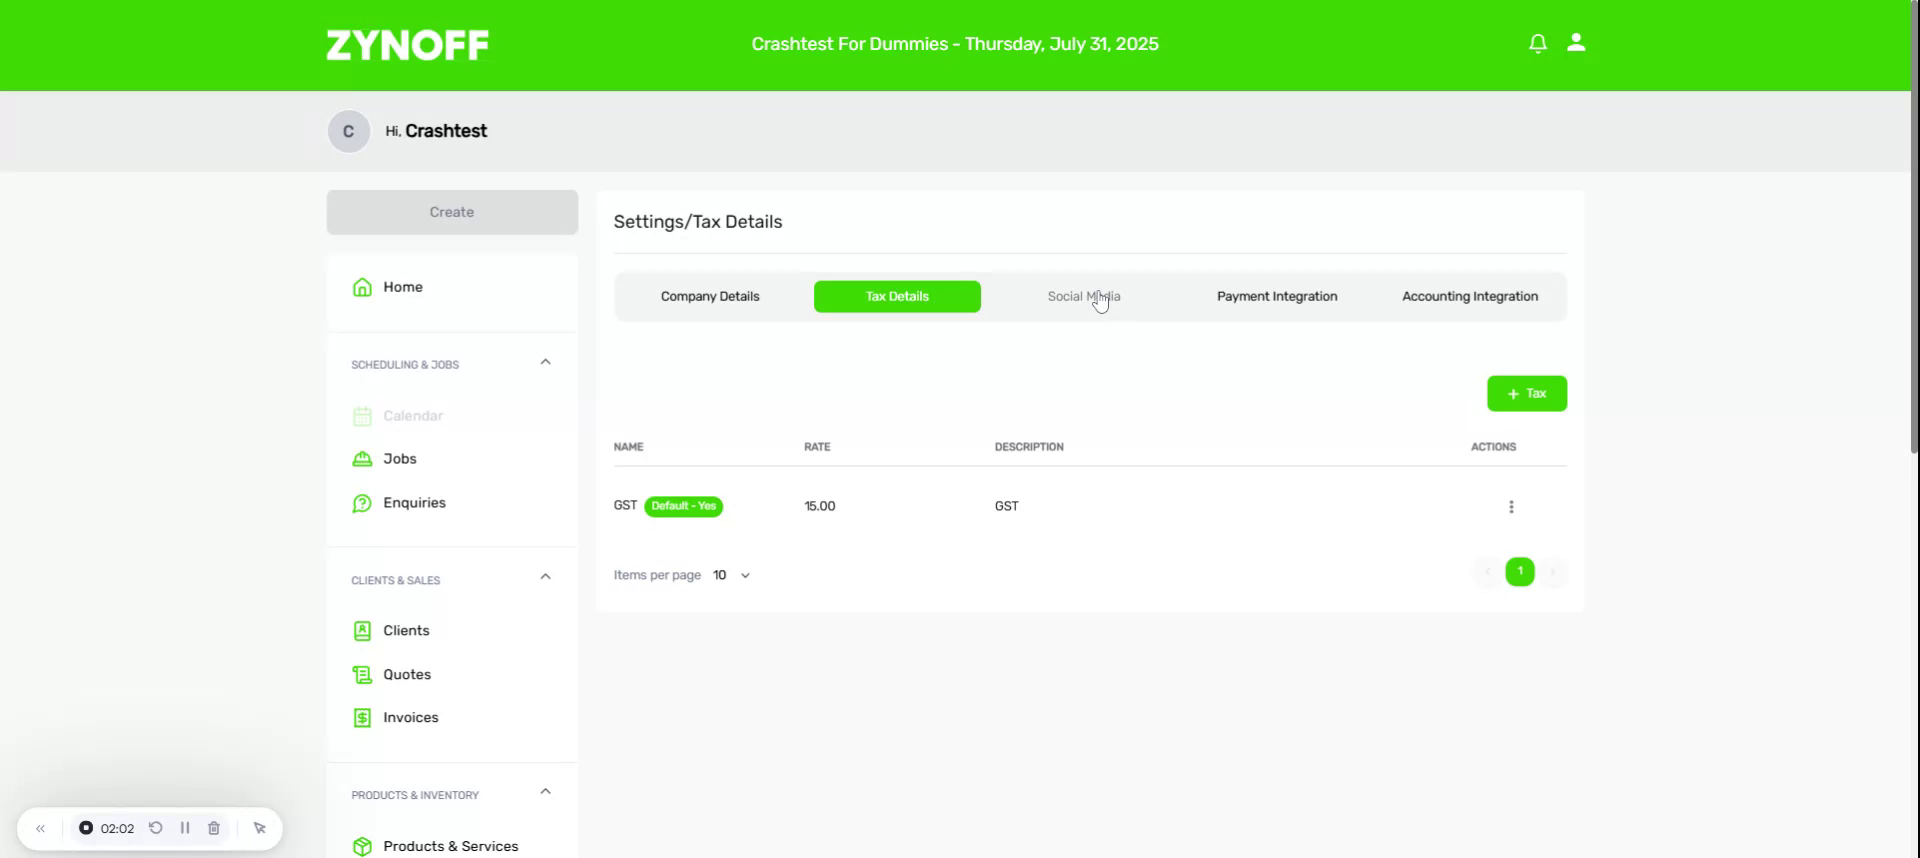The width and height of the screenshot is (1920, 858).
Task: Open Products & Services
Action: click(x=449, y=846)
